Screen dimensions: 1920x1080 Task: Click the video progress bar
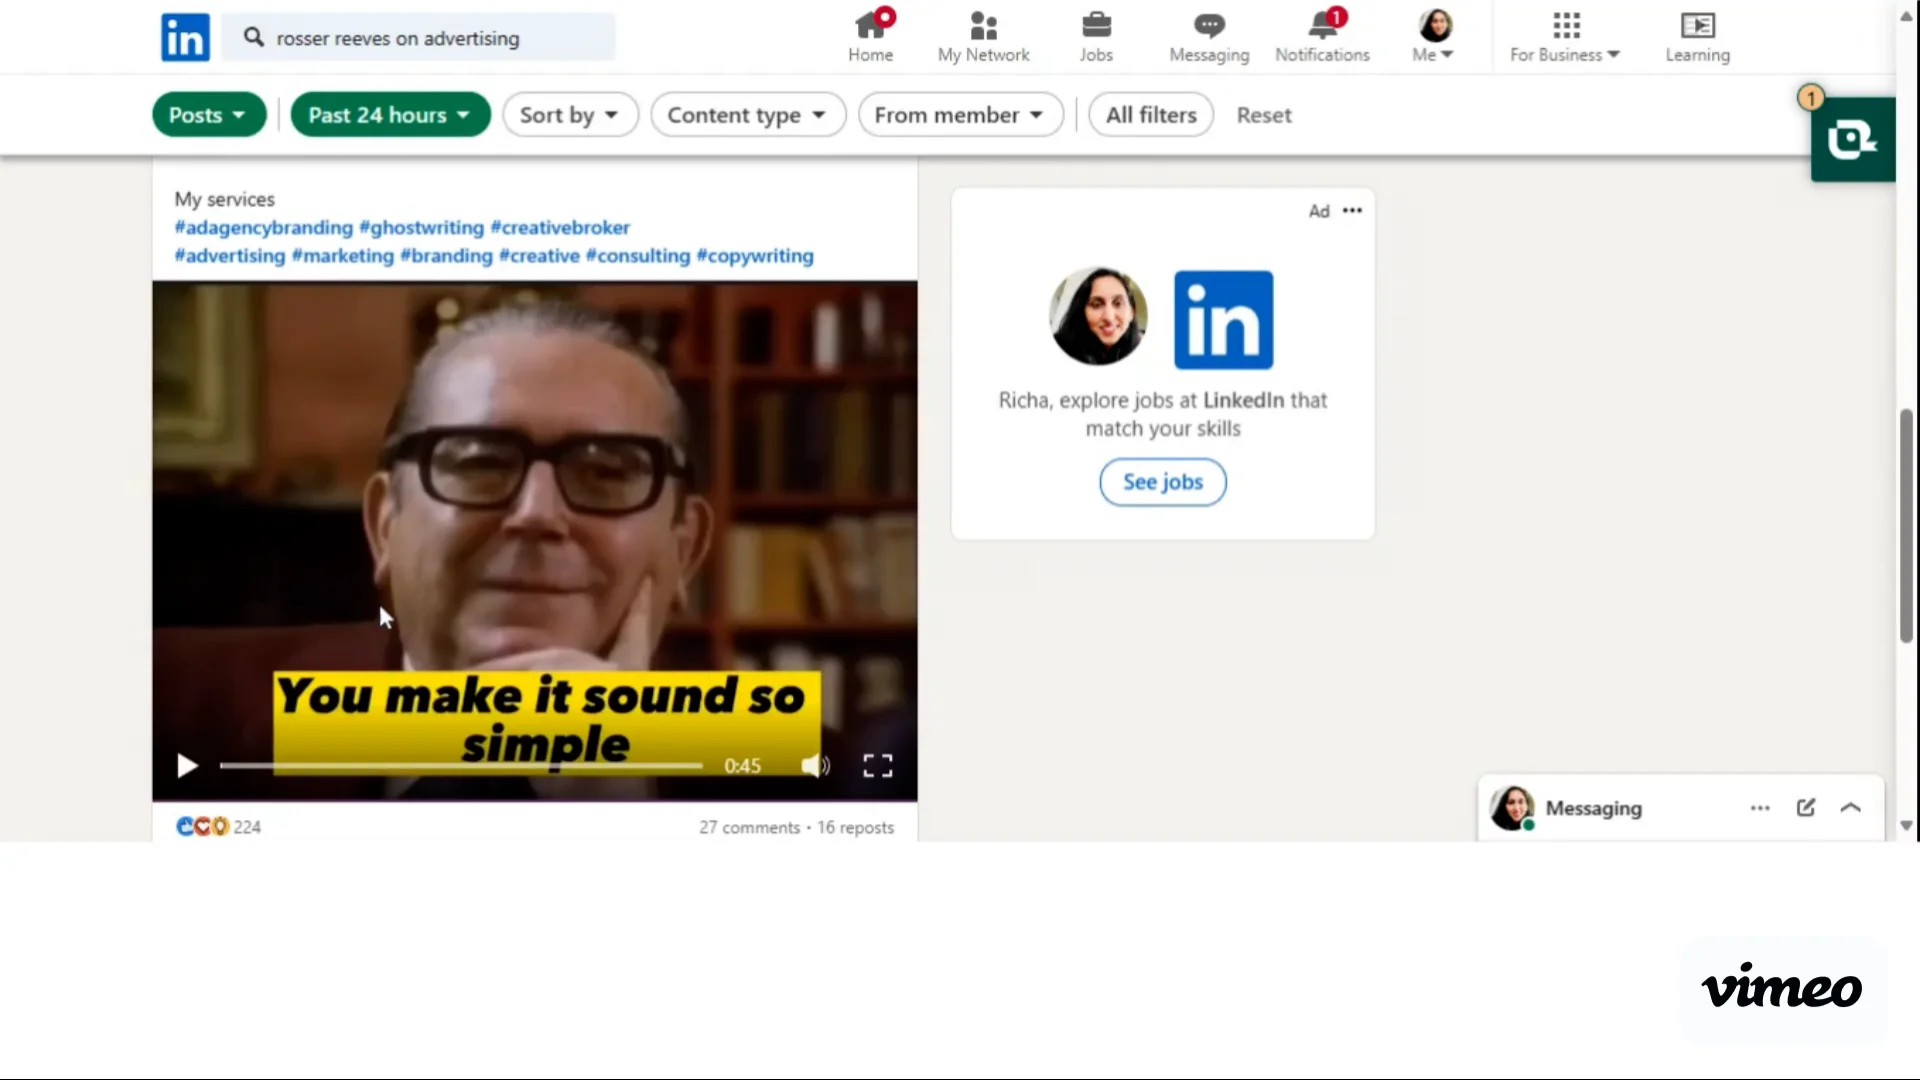pos(460,766)
